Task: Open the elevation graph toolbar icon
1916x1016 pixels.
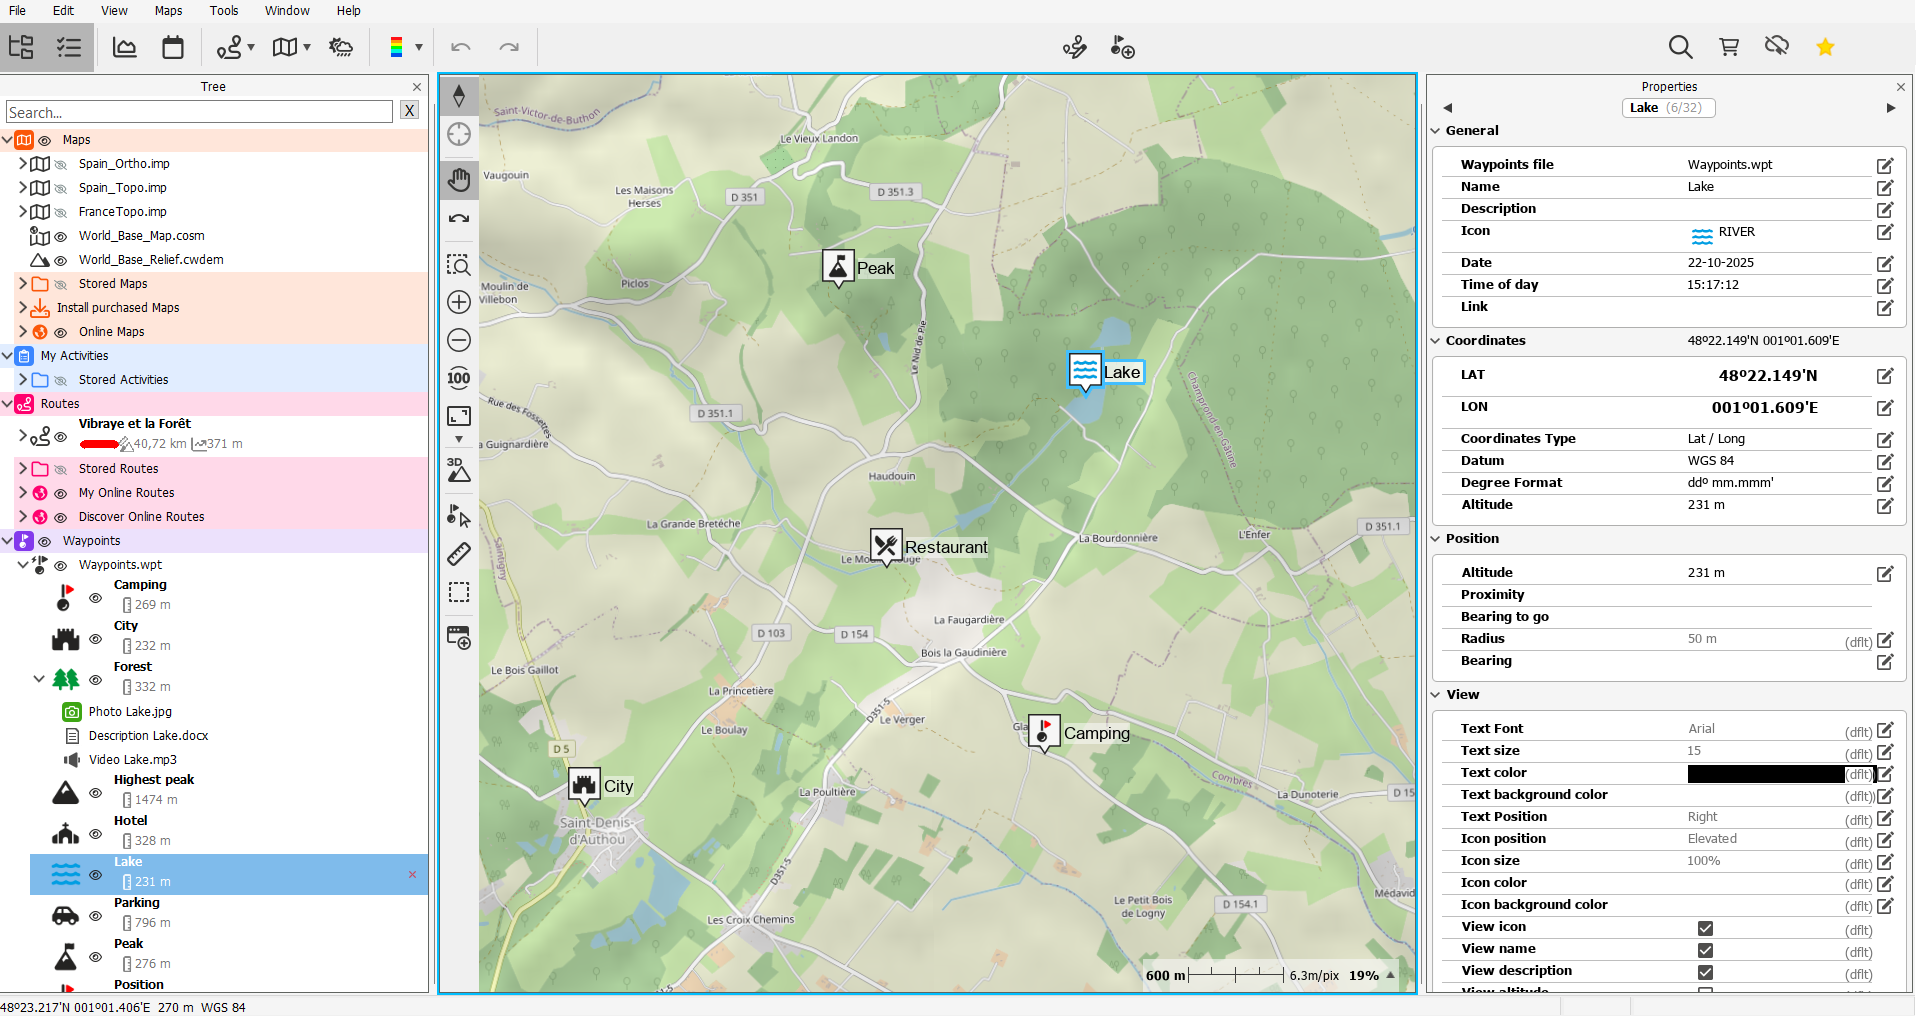Action: [x=125, y=47]
